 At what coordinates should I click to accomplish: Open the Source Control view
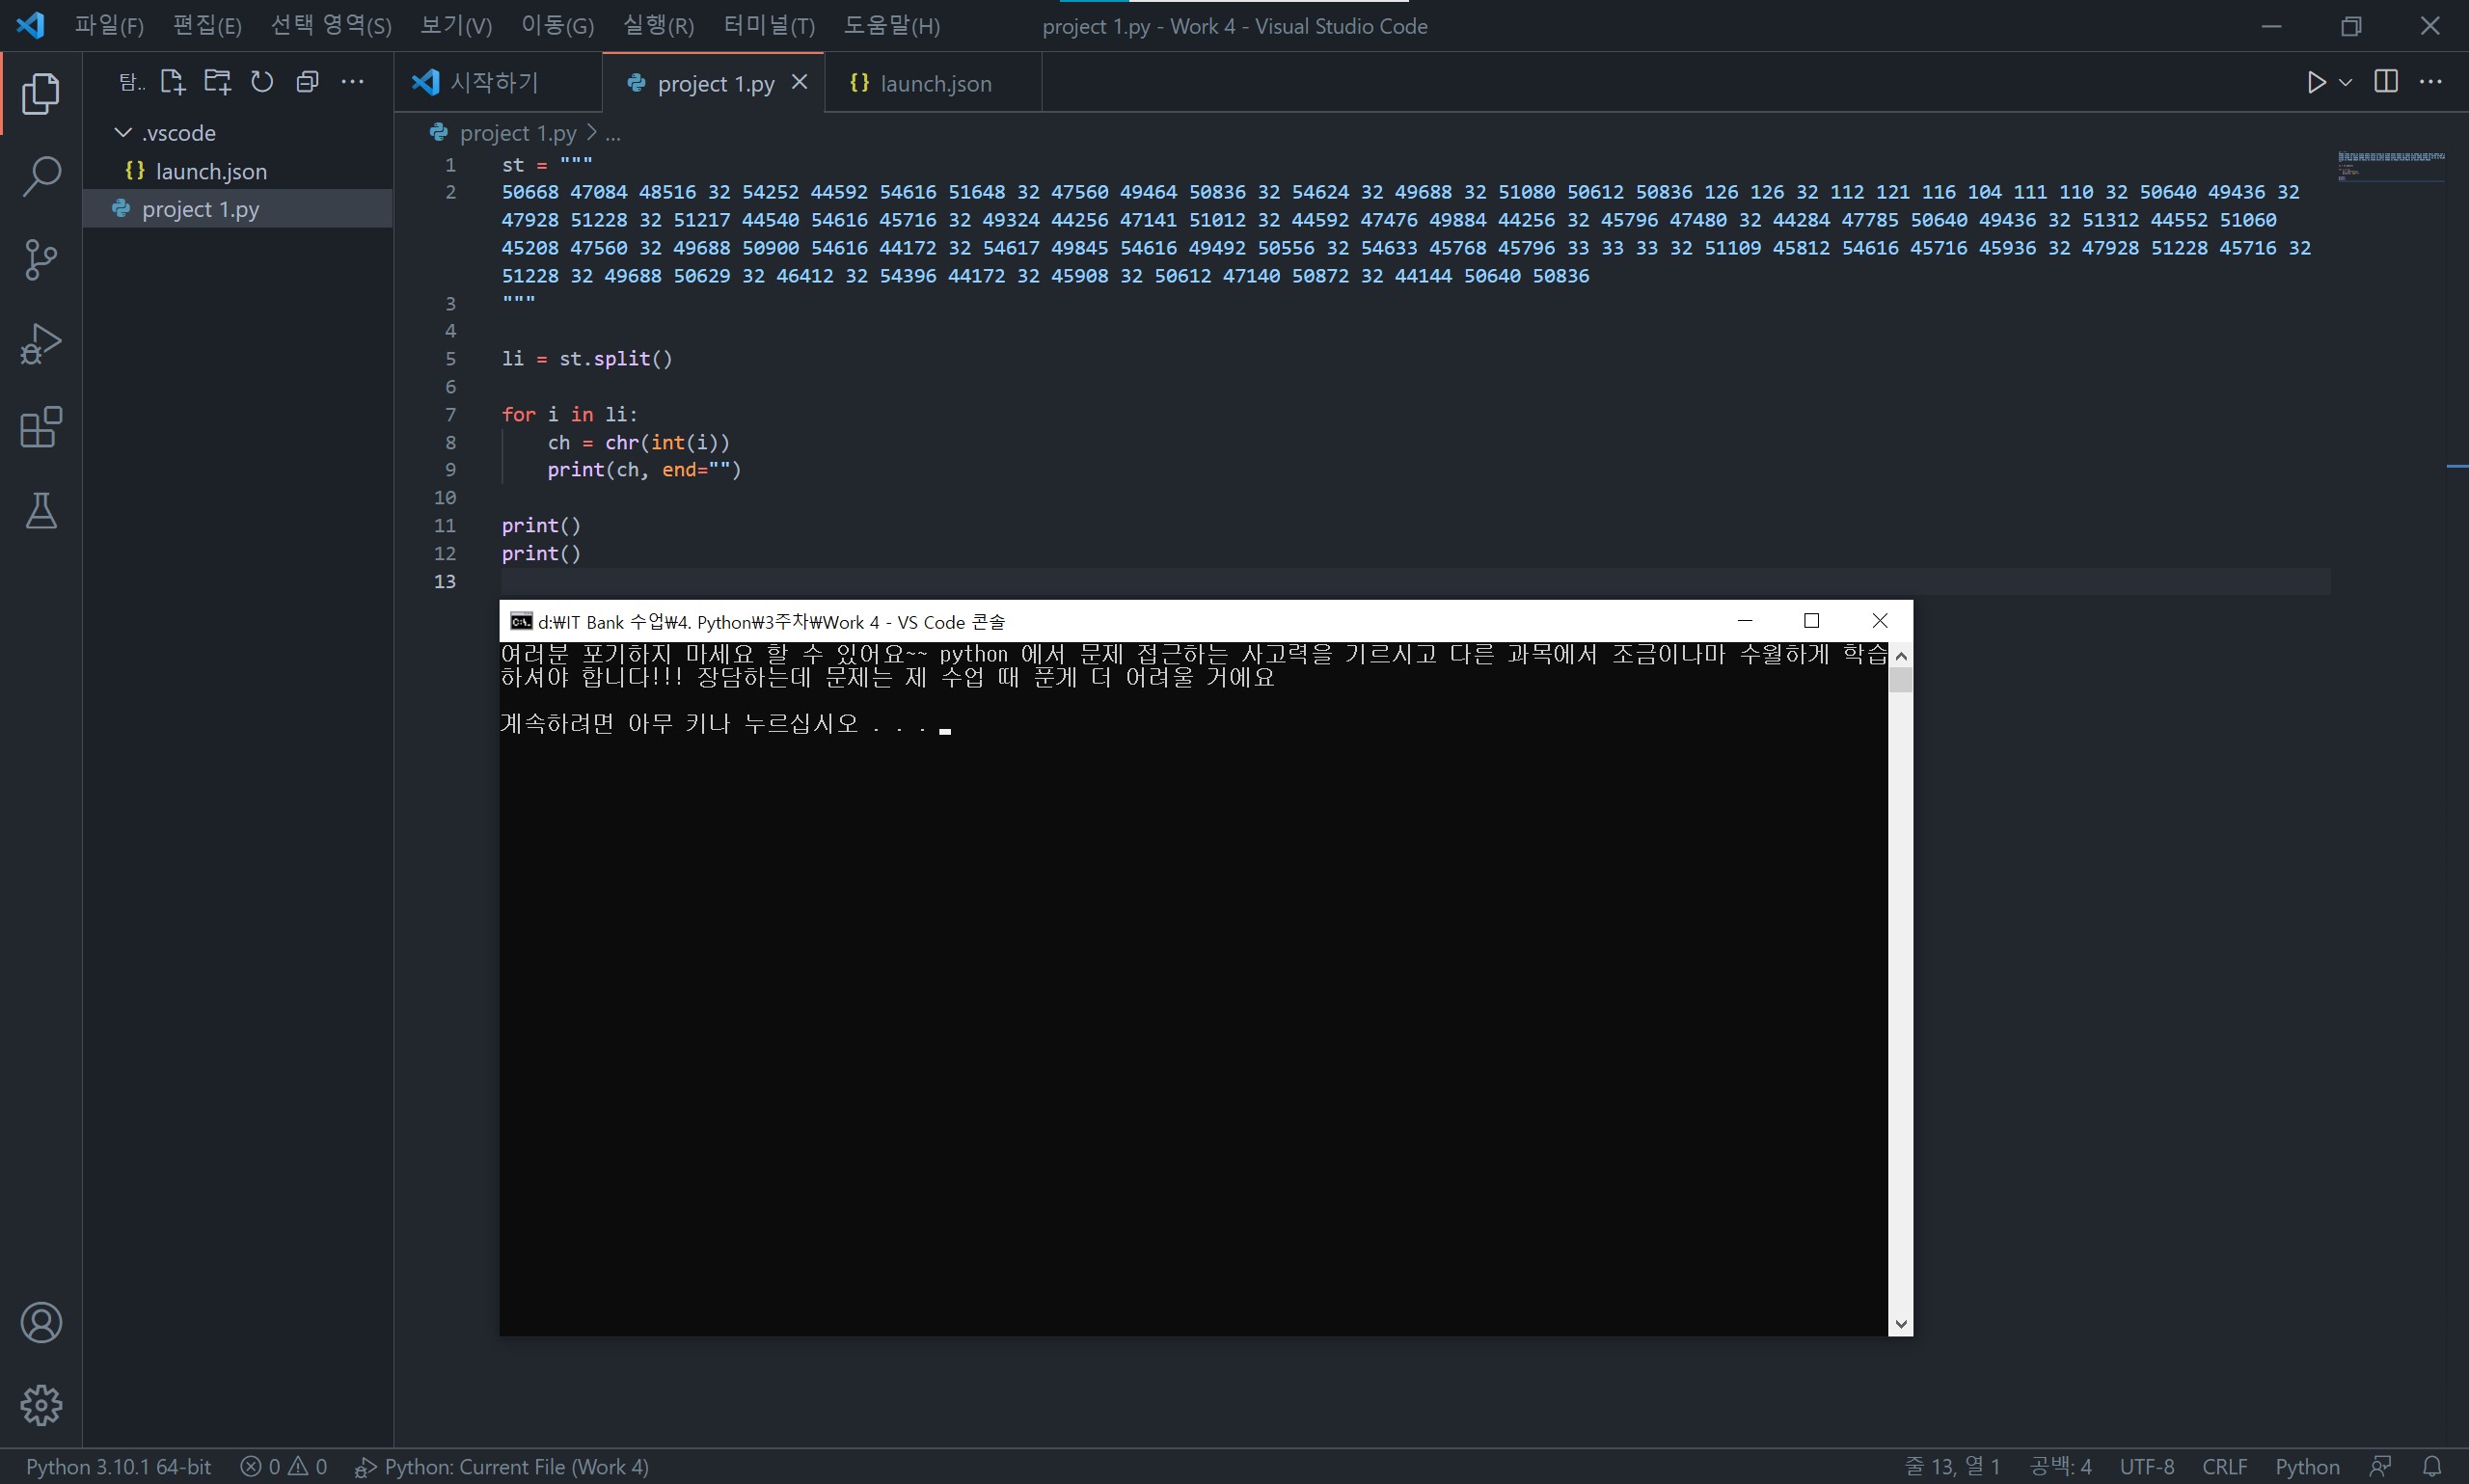pos(40,260)
